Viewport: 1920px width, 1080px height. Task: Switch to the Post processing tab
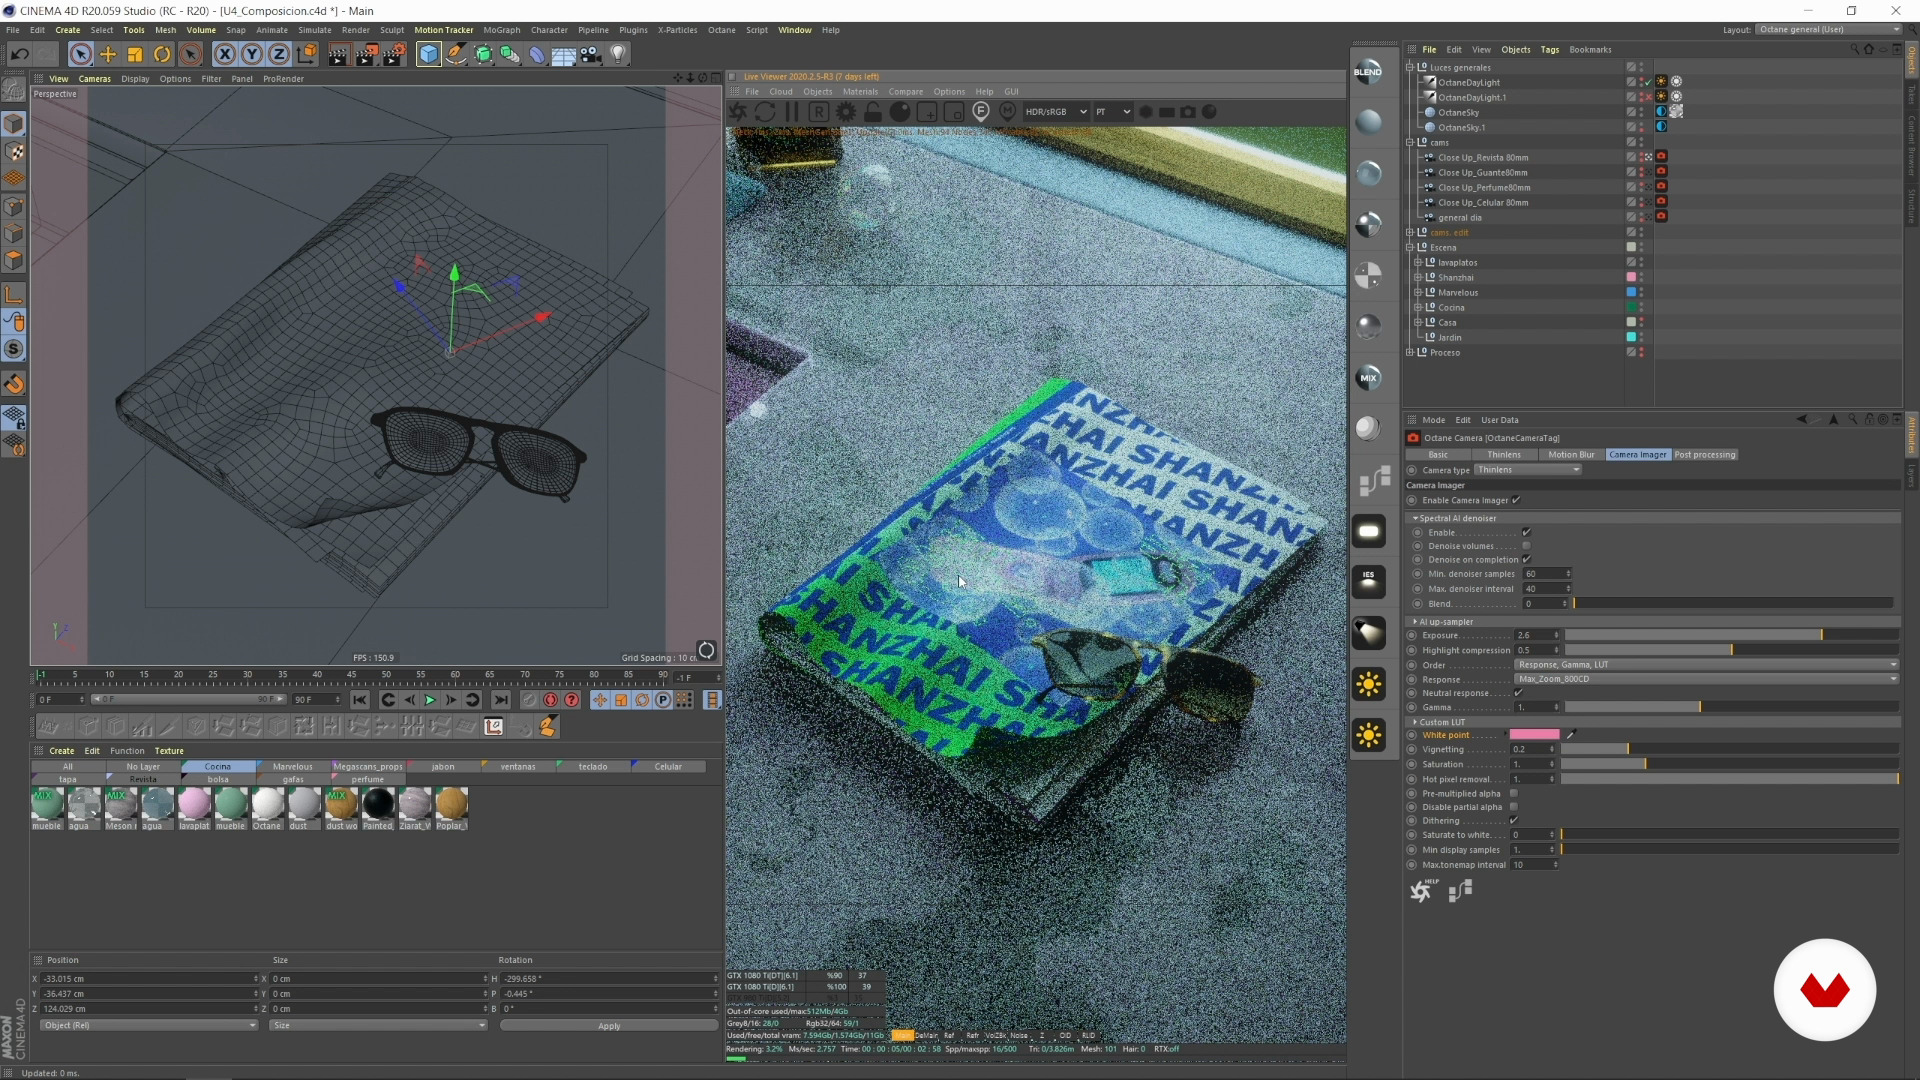pos(1705,455)
